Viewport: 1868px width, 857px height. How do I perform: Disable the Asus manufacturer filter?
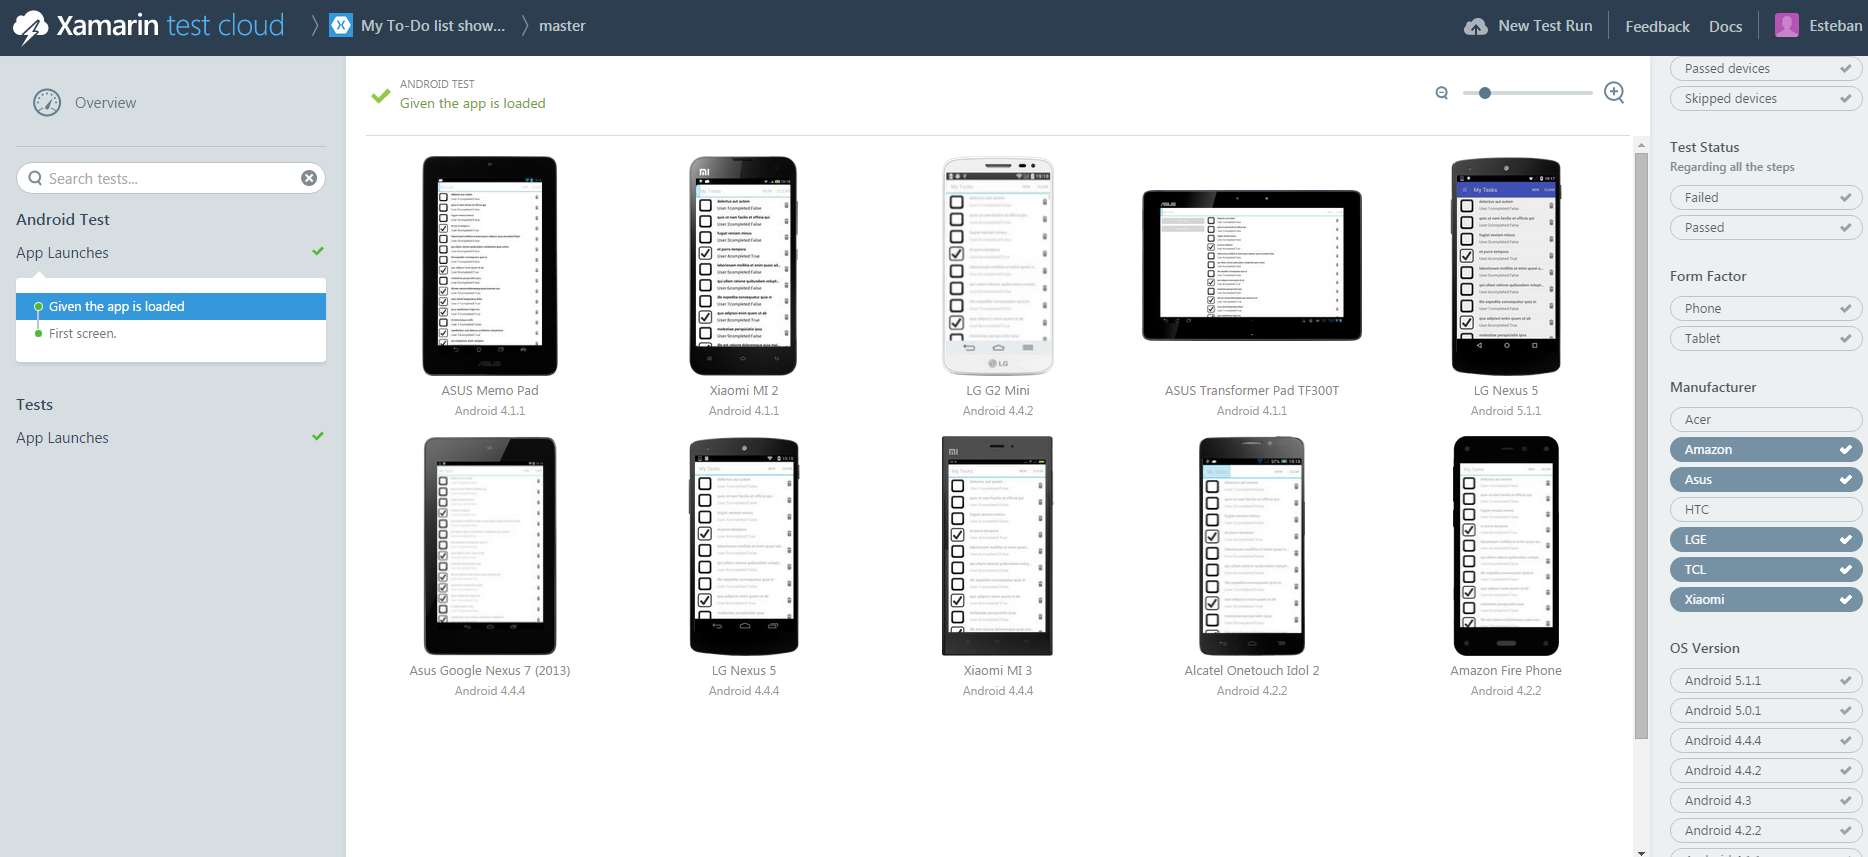coord(1766,480)
